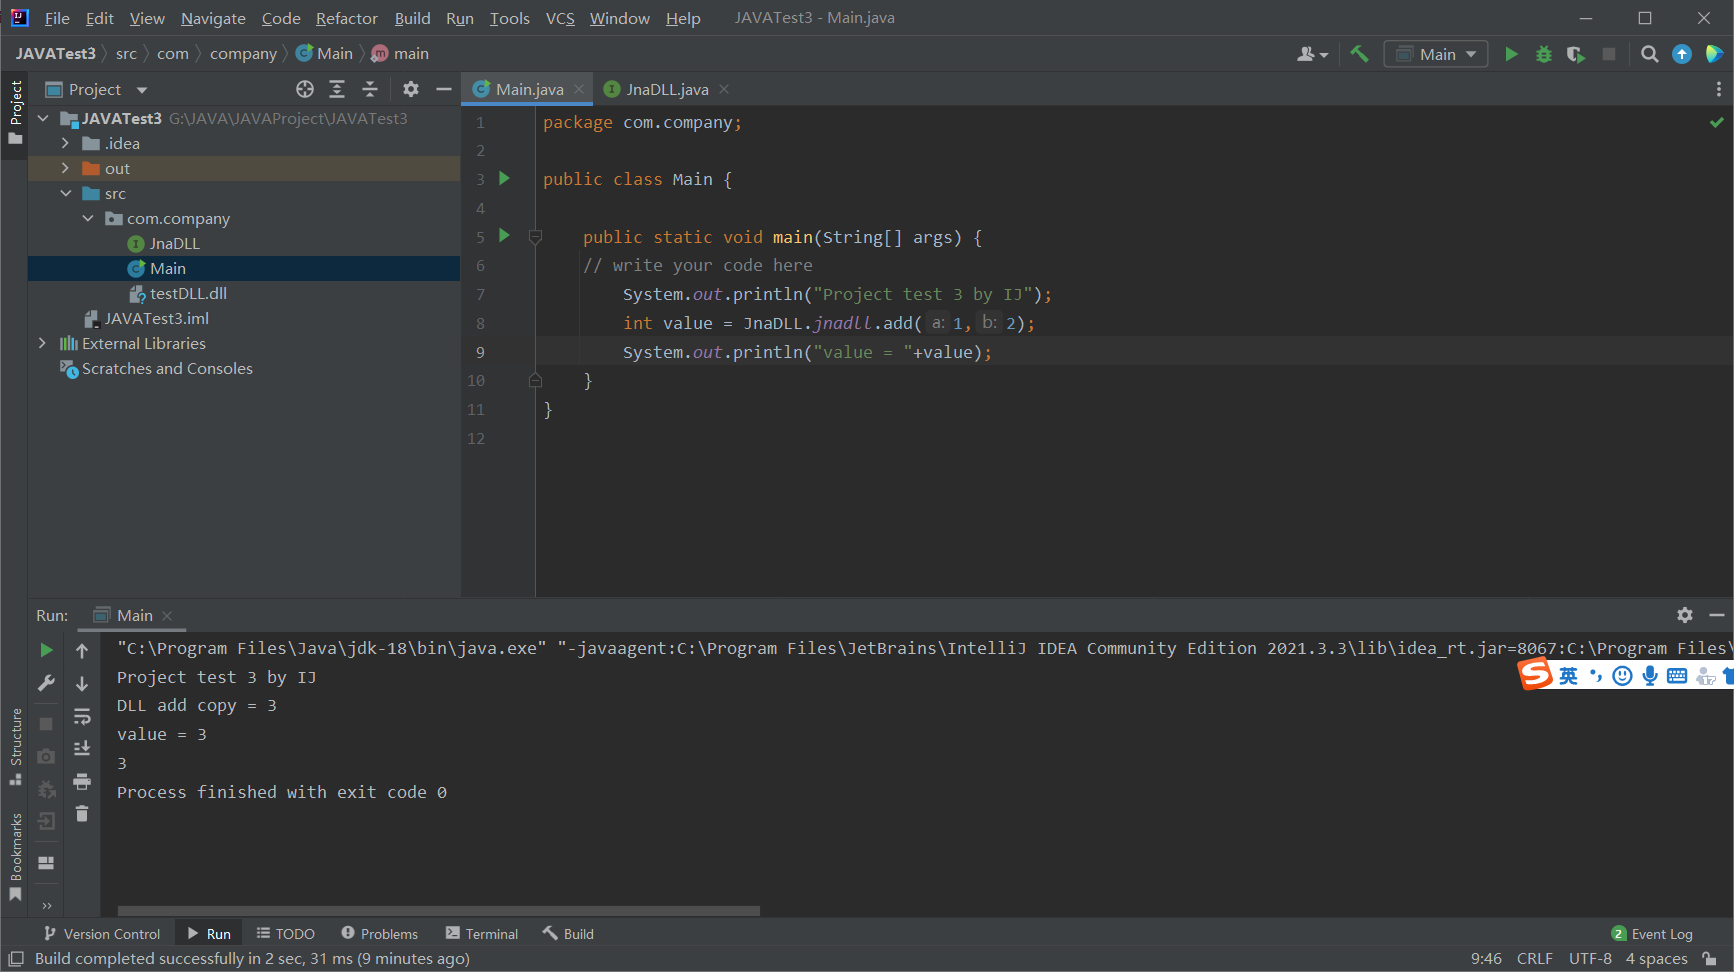Open the Refactor menu
Screen dimensions: 1734x972
(346, 18)
